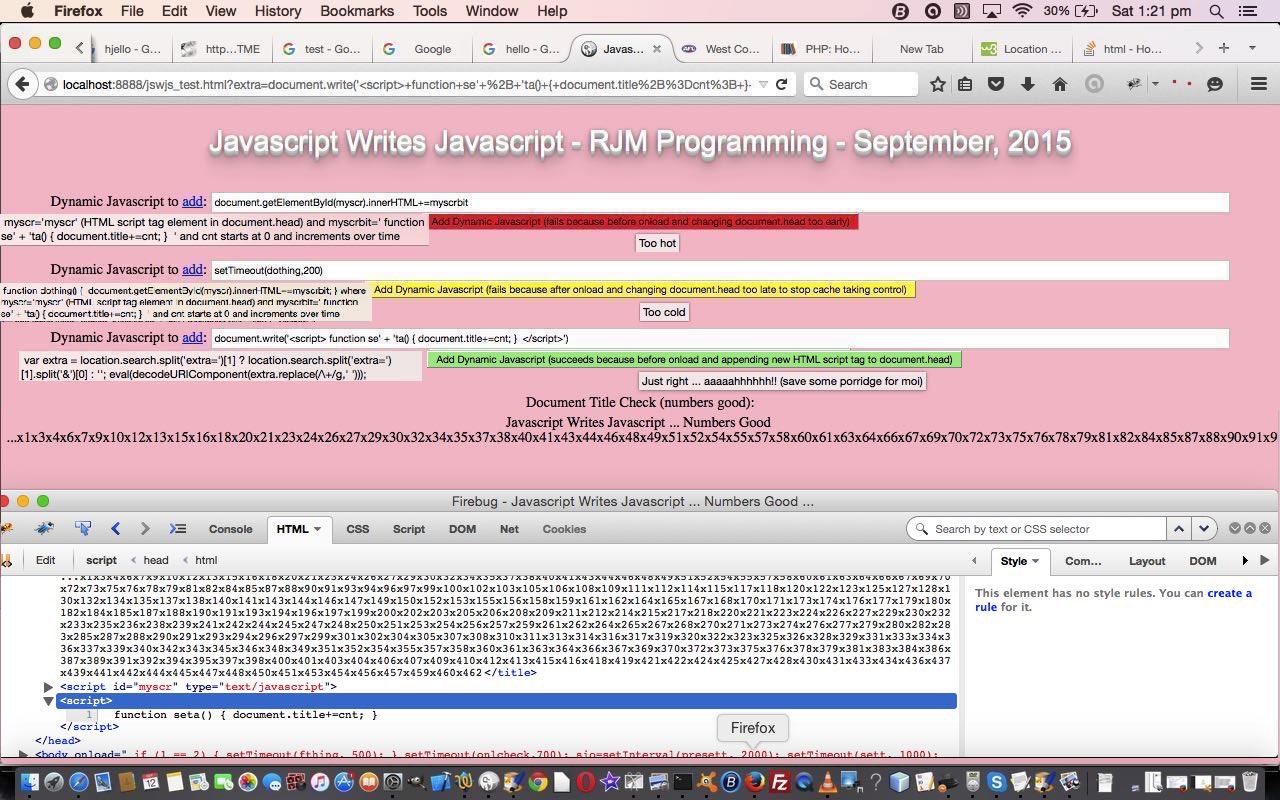
Task: Switch to Layout side panel tab
Action: point(1147,561)
